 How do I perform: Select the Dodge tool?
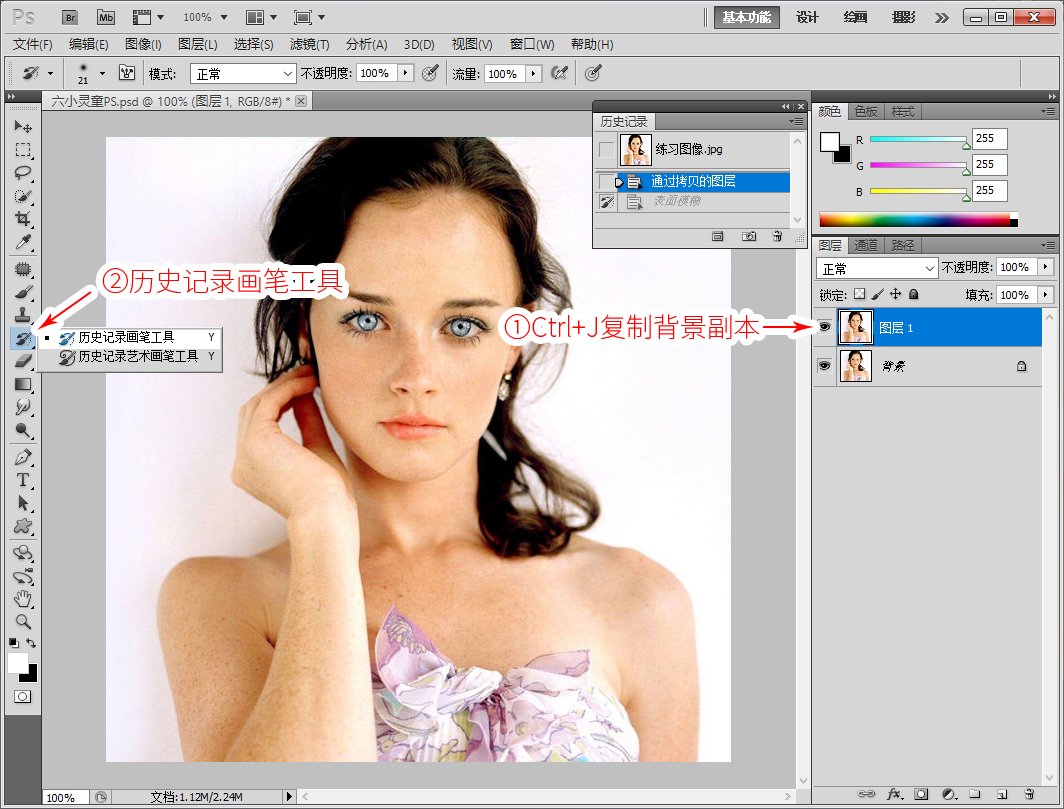(x=23, y=430)
